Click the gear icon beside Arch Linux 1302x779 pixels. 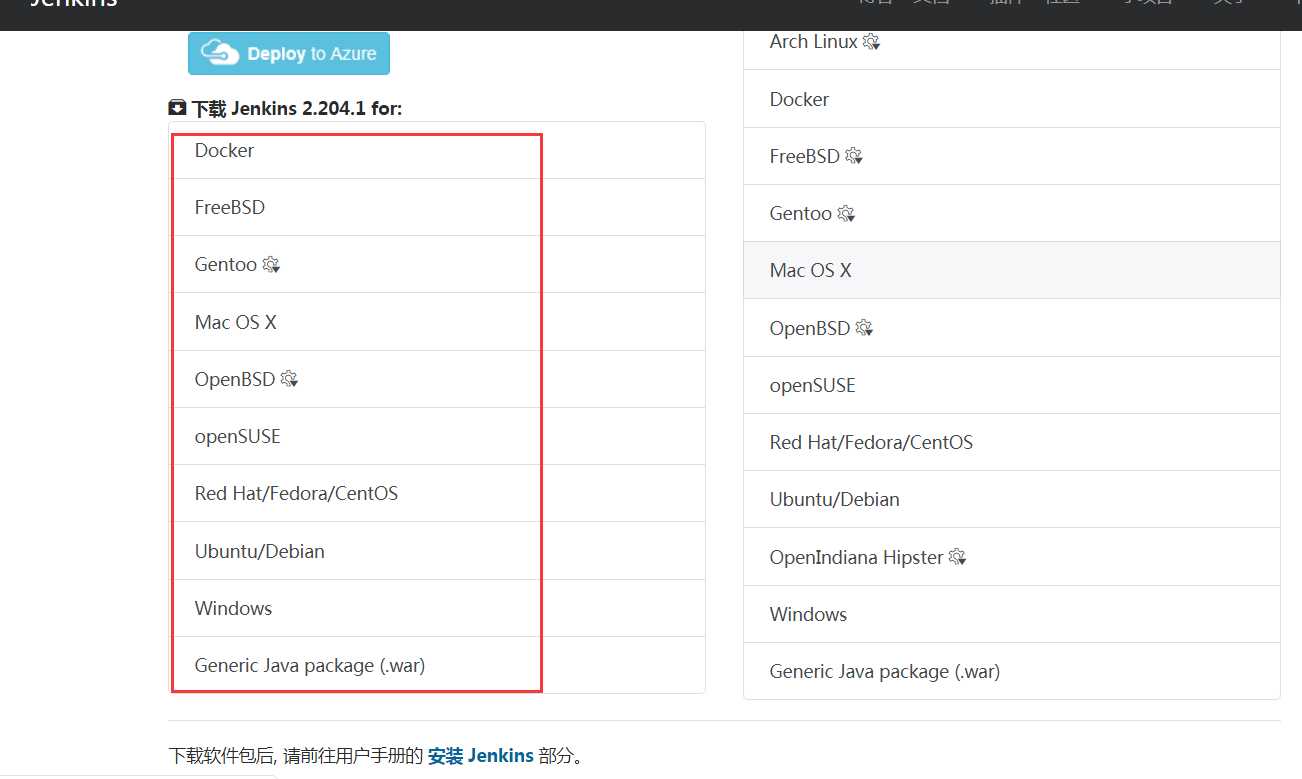pyautogui.click(x=872, y=42)
